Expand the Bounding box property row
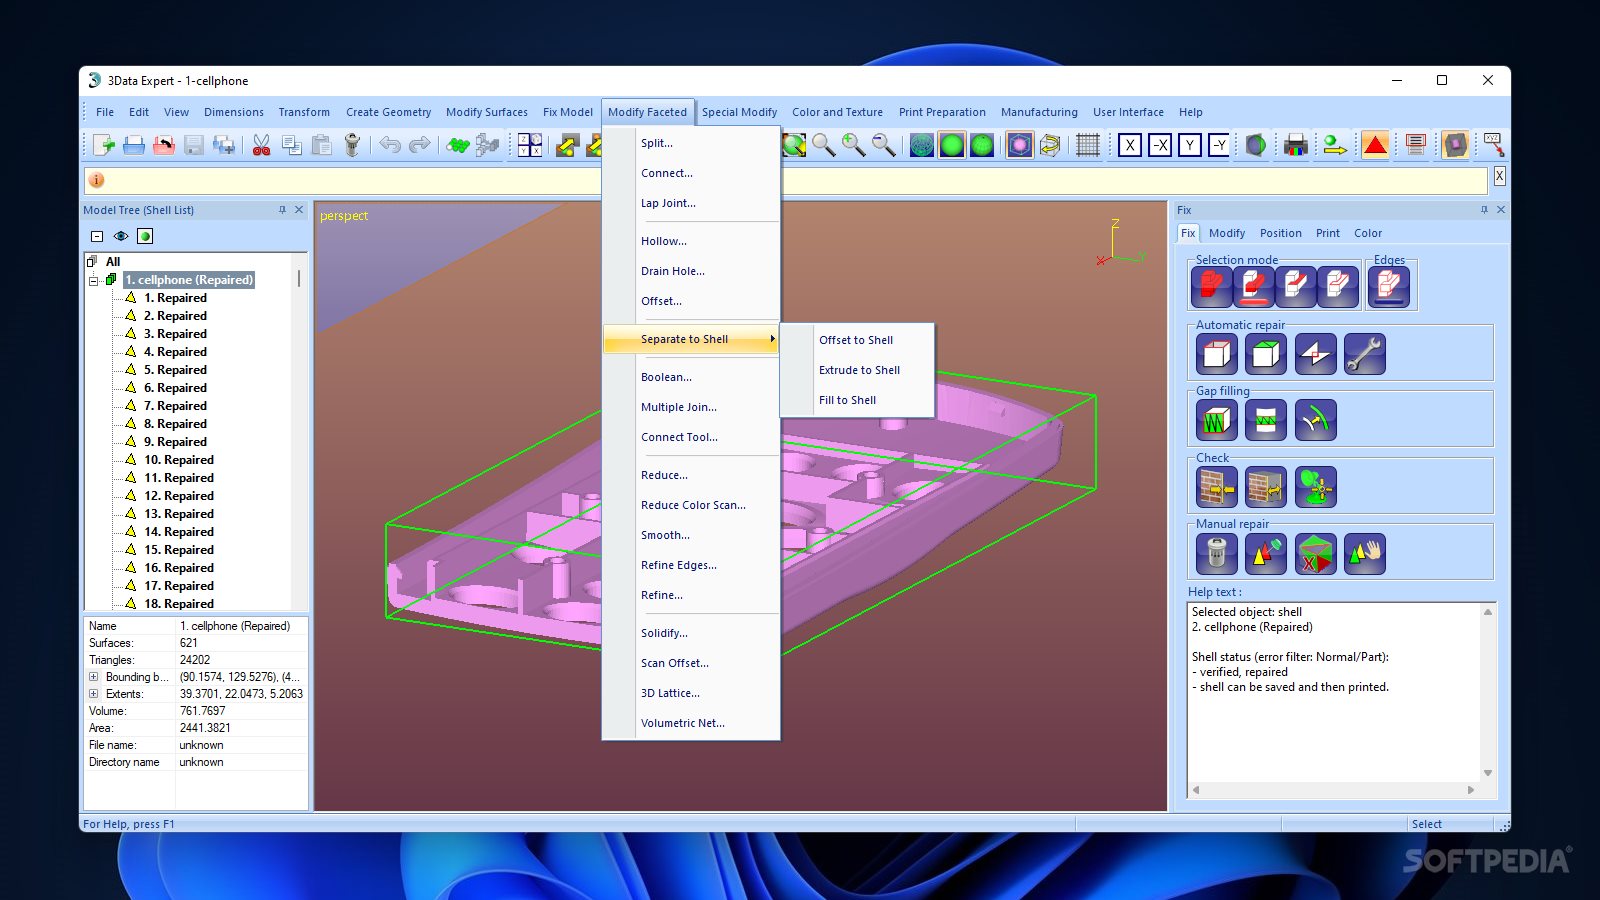 [x=94, y=677]
